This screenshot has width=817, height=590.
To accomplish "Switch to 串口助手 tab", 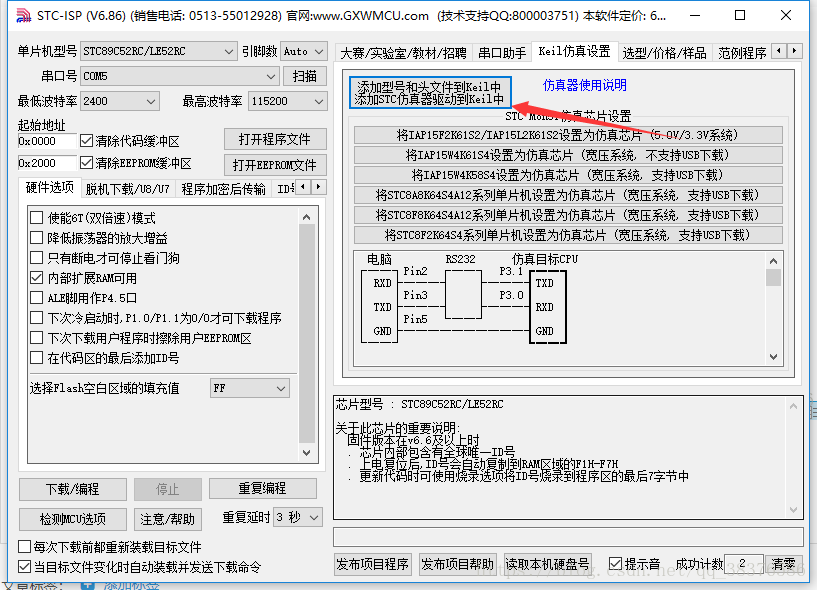I will click(x=502, y=53).
